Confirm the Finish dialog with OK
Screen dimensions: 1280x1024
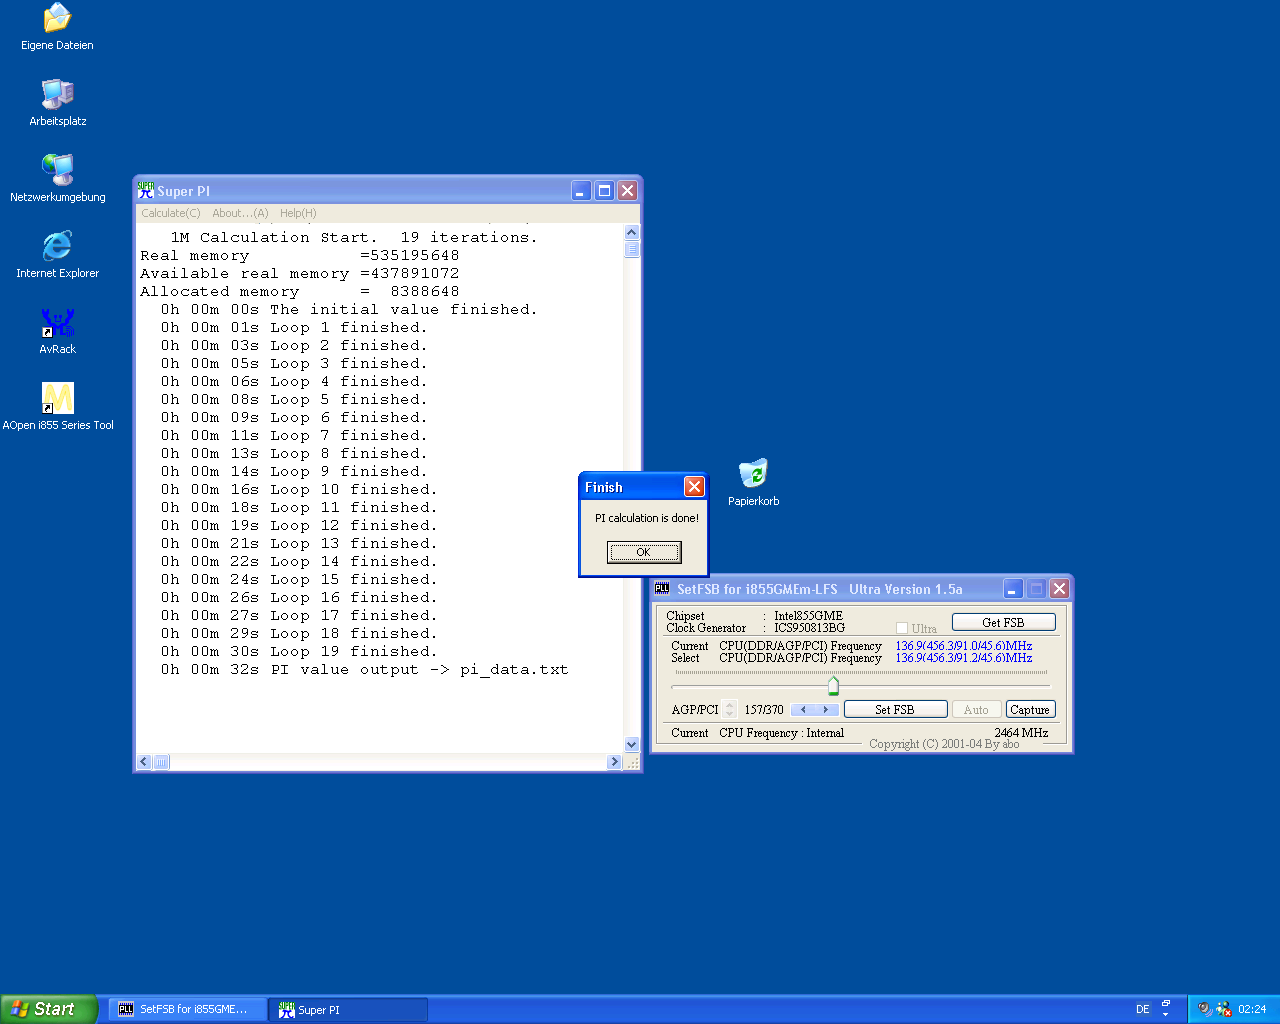pyautogui.click(x=644, y=552)
